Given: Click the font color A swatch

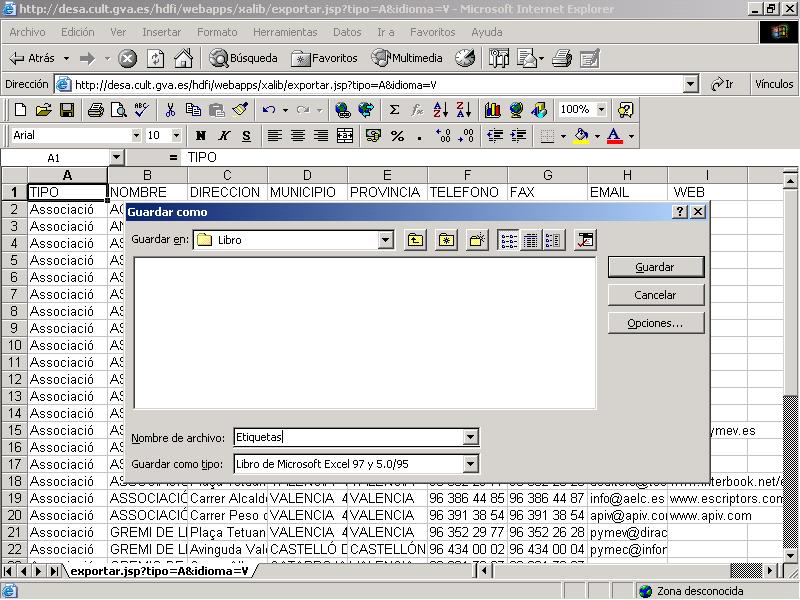Looking at the screenshot, I should click(x=614, y=135).
